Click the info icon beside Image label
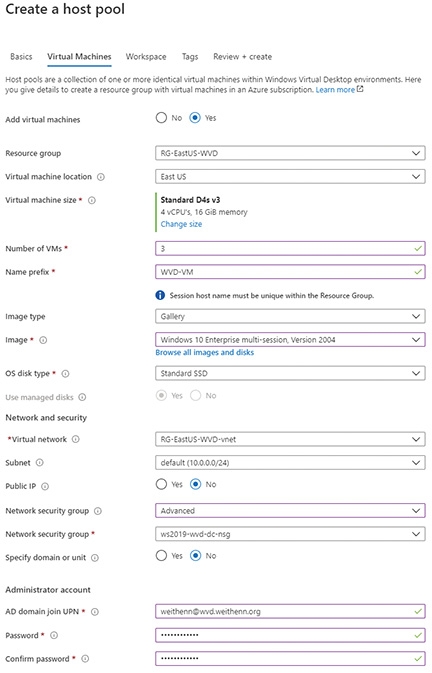This screenshot has height=673, width=432. pos(43,340)
